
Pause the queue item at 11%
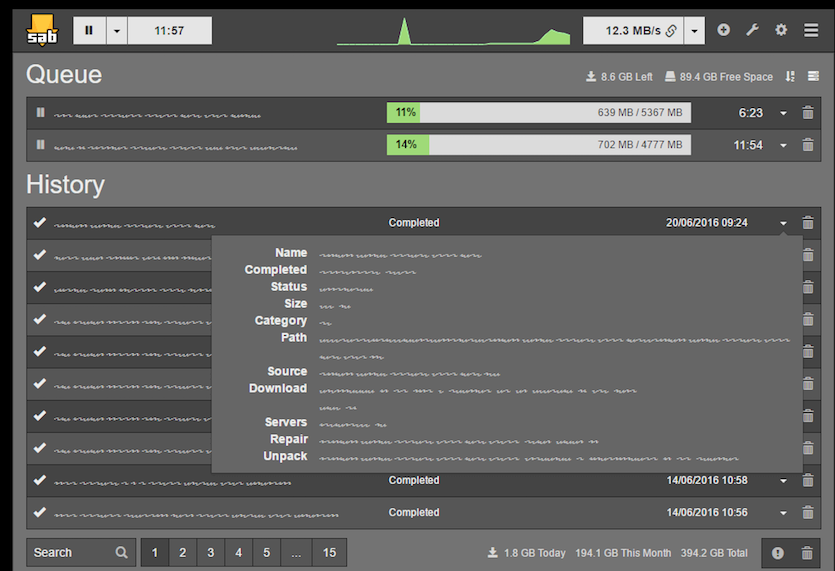click(40, 112)
